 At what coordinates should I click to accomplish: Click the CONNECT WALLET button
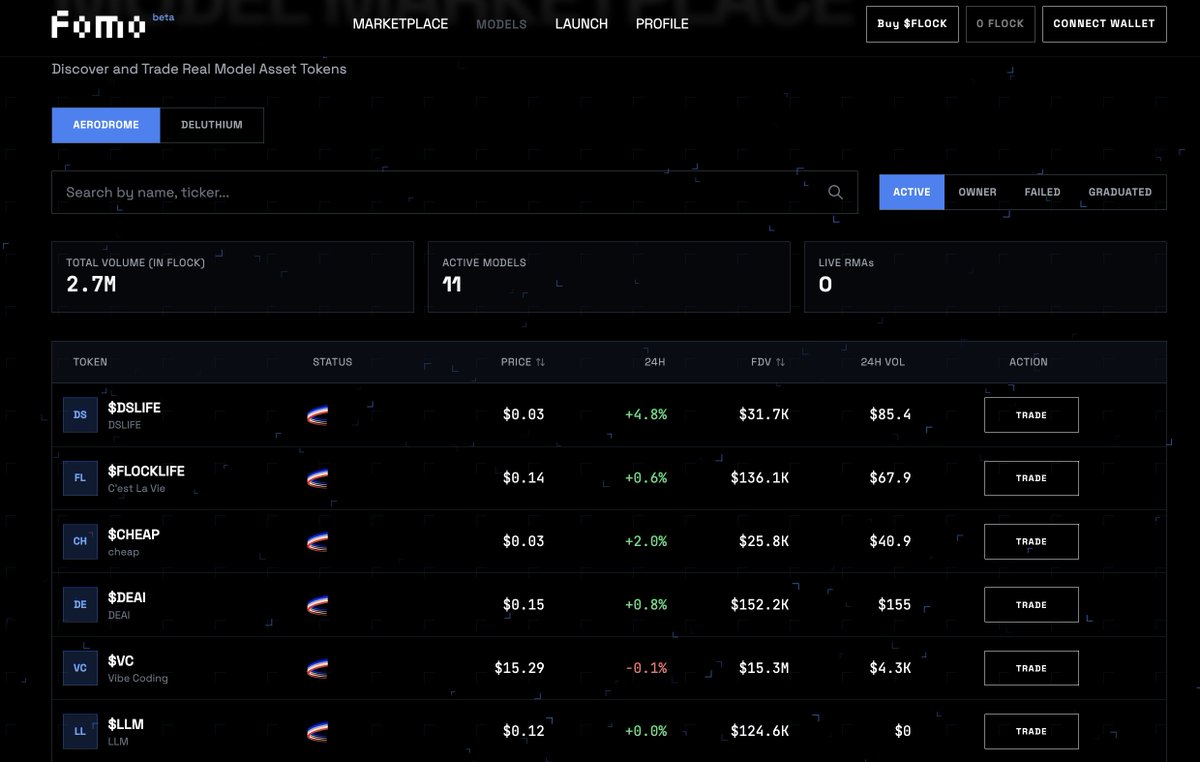tap(1104, 24)
